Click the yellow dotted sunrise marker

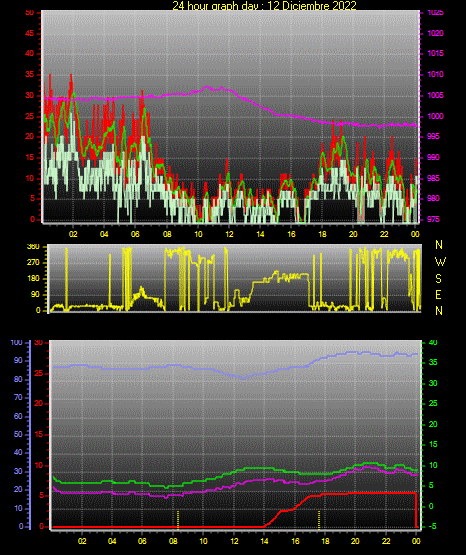tap(178, 520)
